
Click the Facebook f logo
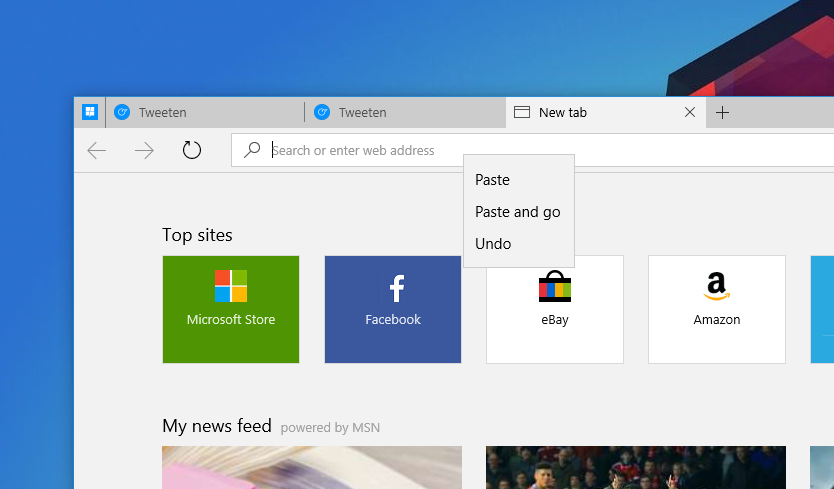click(x=397, y=288)
